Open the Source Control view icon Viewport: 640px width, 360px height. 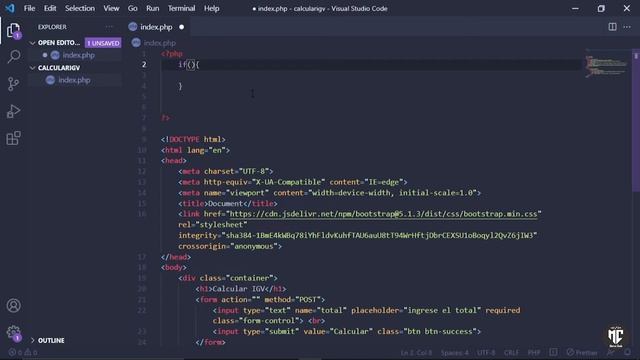point(13,84)
